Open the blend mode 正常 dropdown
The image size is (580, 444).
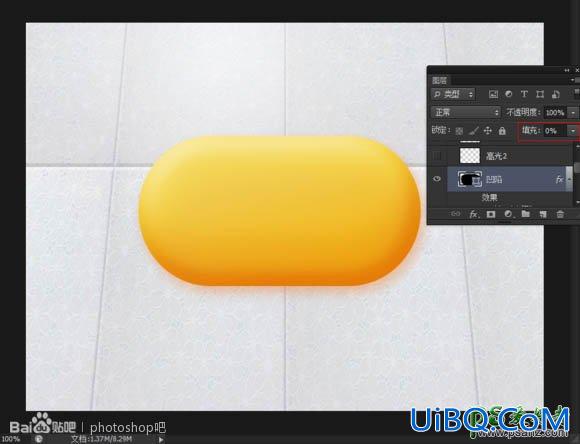click(x=466, y=112)
